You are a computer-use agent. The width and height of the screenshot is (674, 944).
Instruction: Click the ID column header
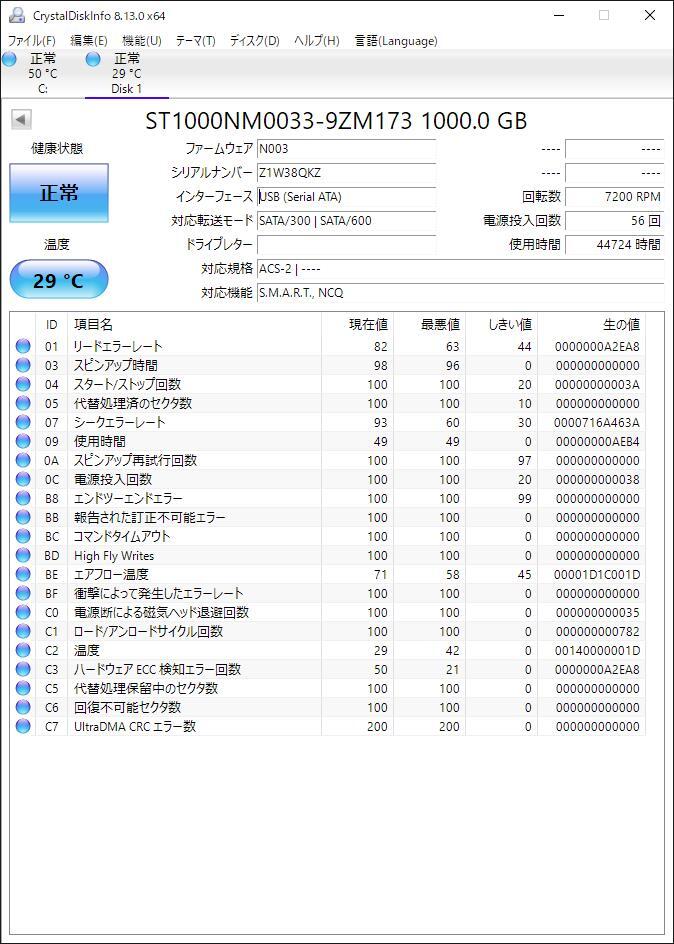tap(52, 324)
